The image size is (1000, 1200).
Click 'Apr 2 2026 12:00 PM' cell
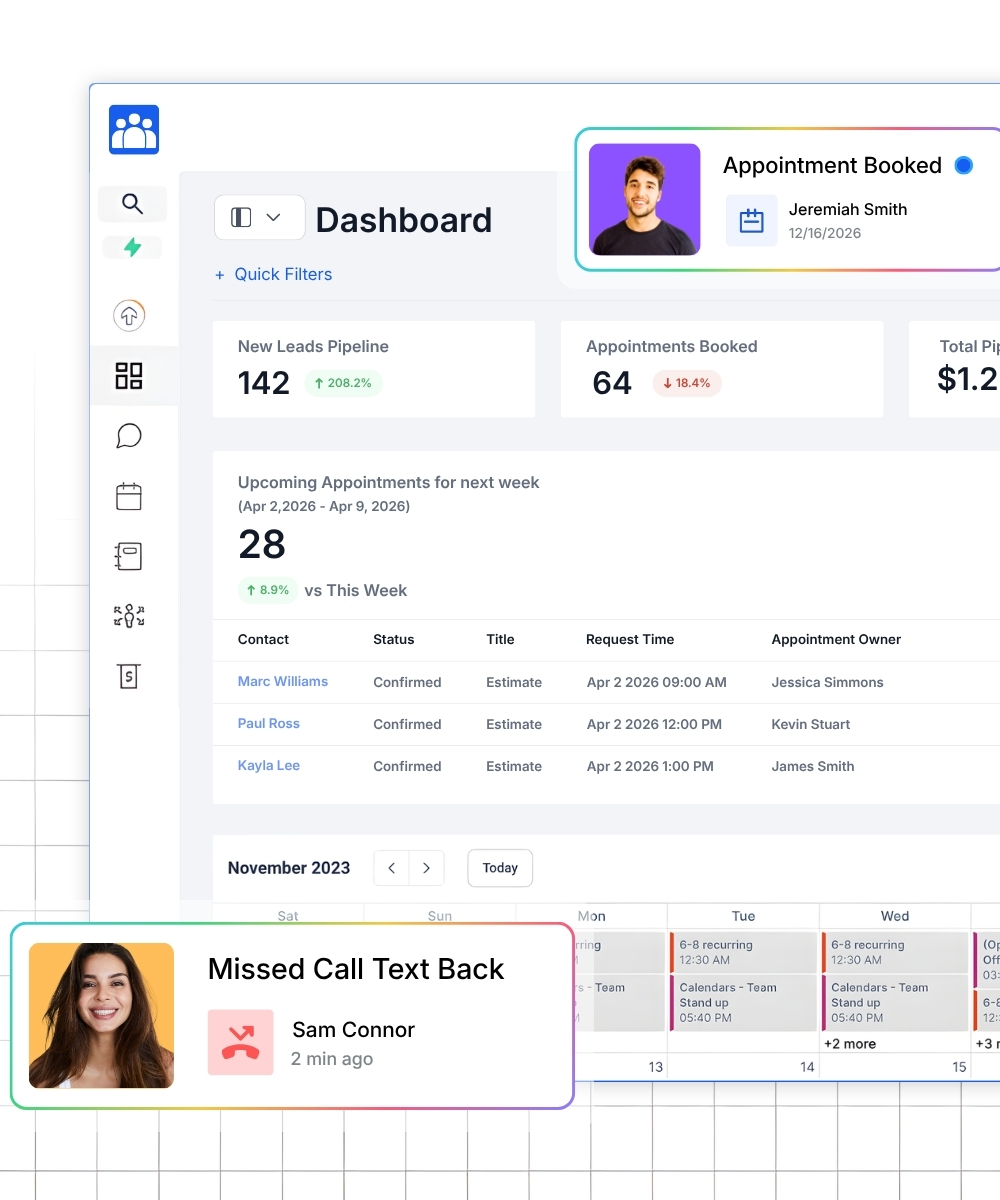[x=654, y=724]
